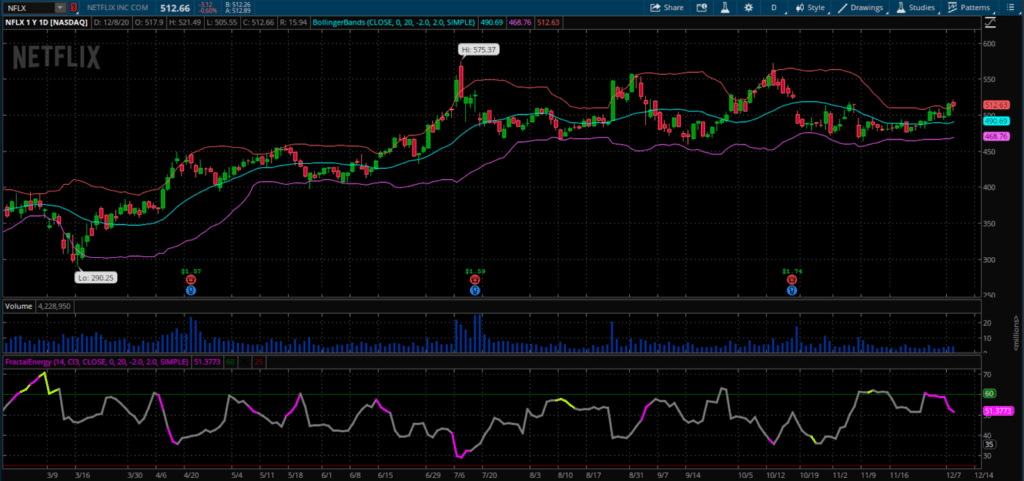Click the blue bulb icon under $1.57
The width and height of the screenshot is (1024, 481).
pos(191,290)
